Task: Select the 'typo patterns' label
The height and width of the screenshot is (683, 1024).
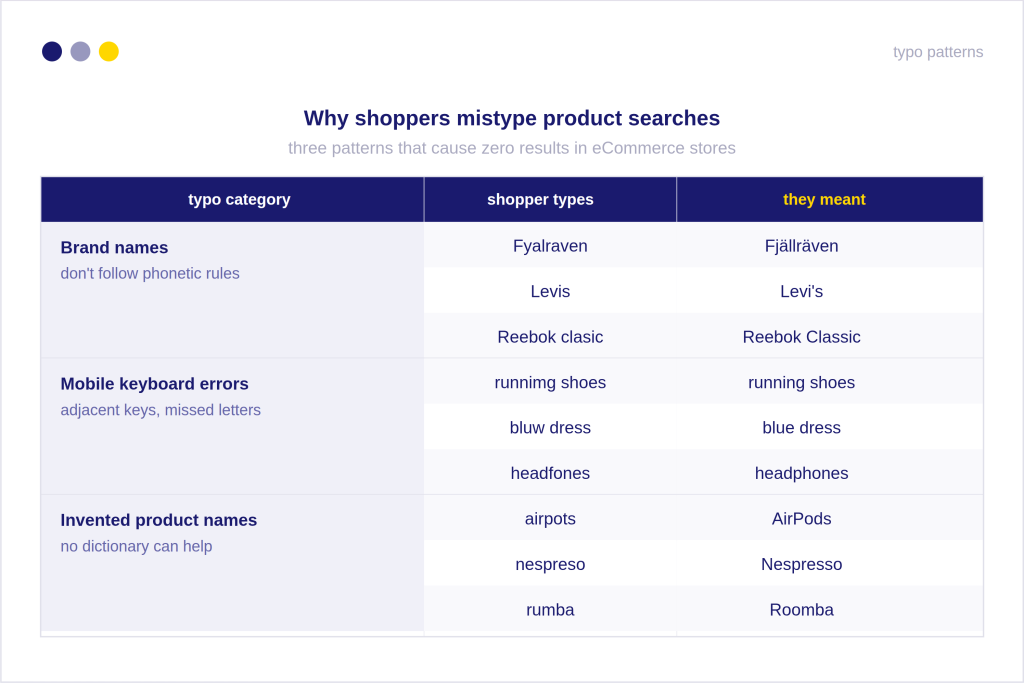Action: coord(938,52)
